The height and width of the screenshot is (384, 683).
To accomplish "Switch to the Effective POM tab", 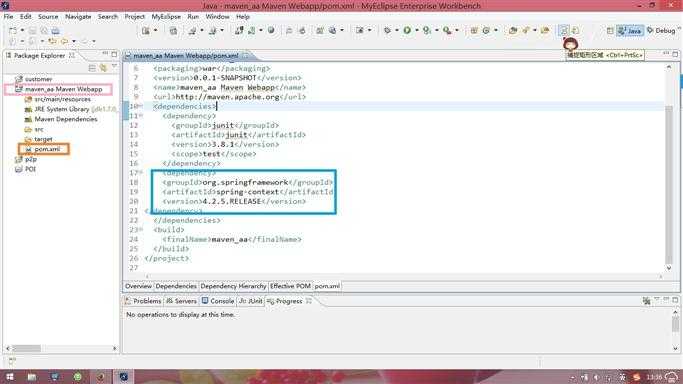I will [290, 286].
